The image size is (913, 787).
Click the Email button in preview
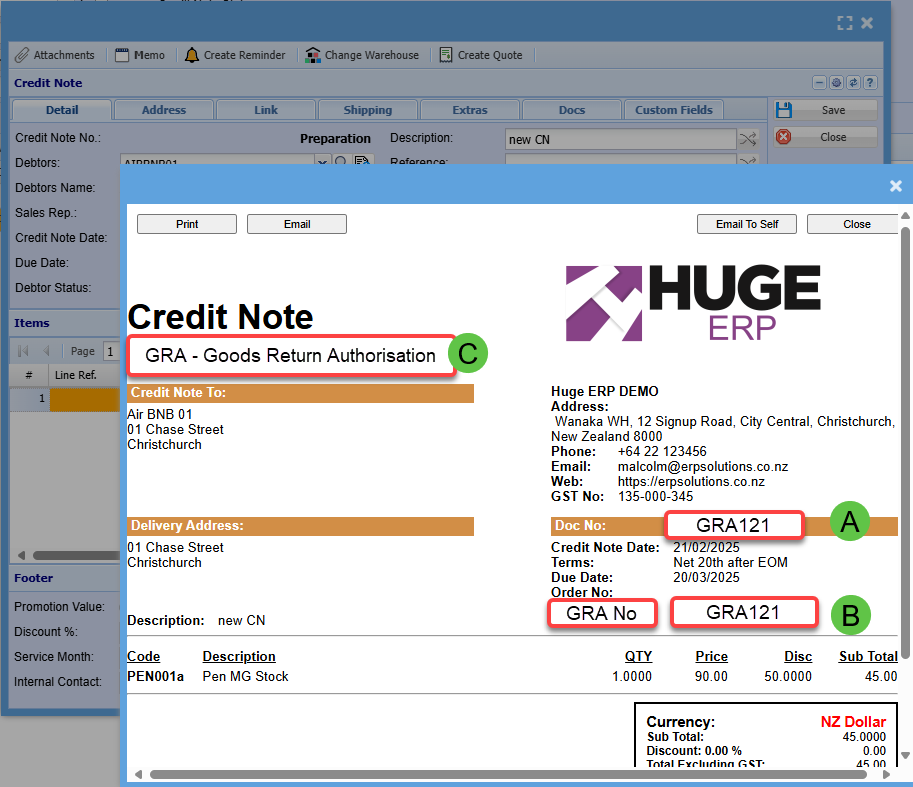[x=297, y=224]
